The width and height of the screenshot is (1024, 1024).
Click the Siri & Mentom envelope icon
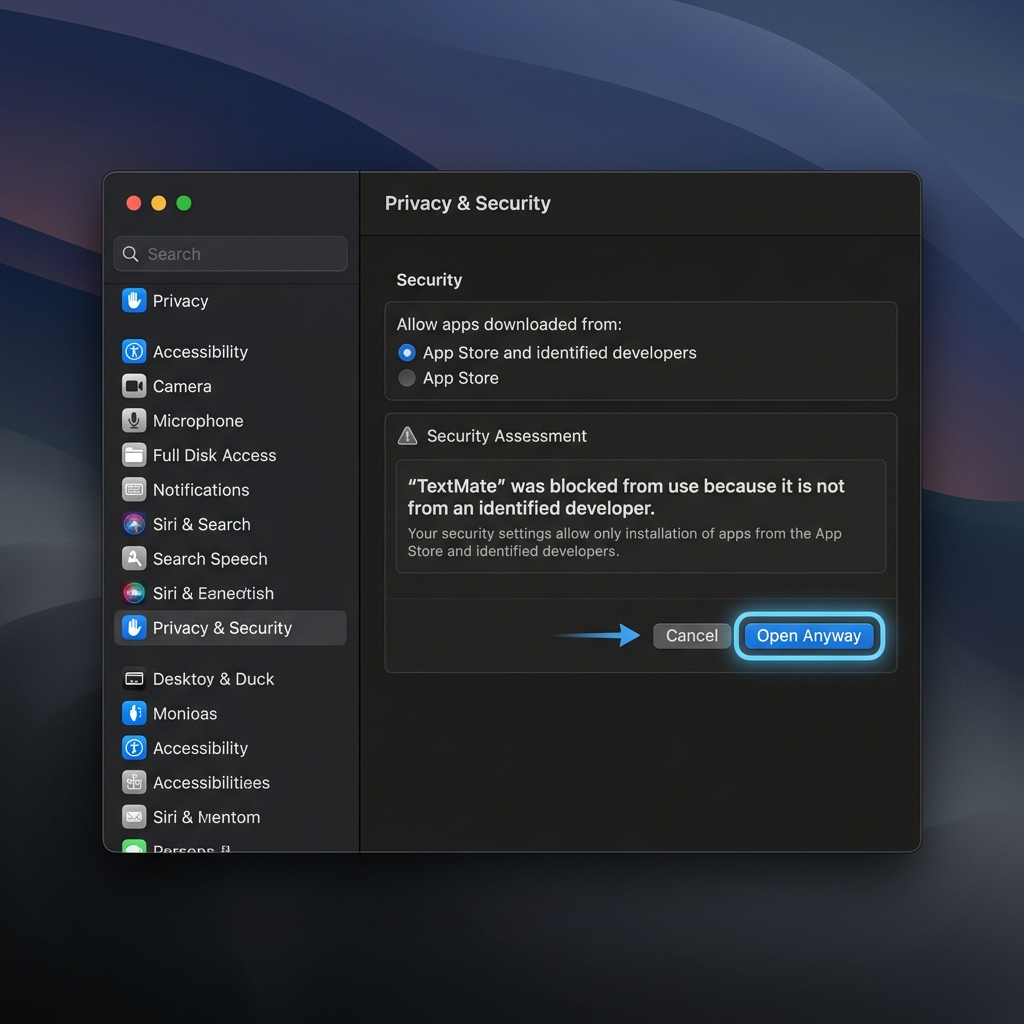[133, 817]
